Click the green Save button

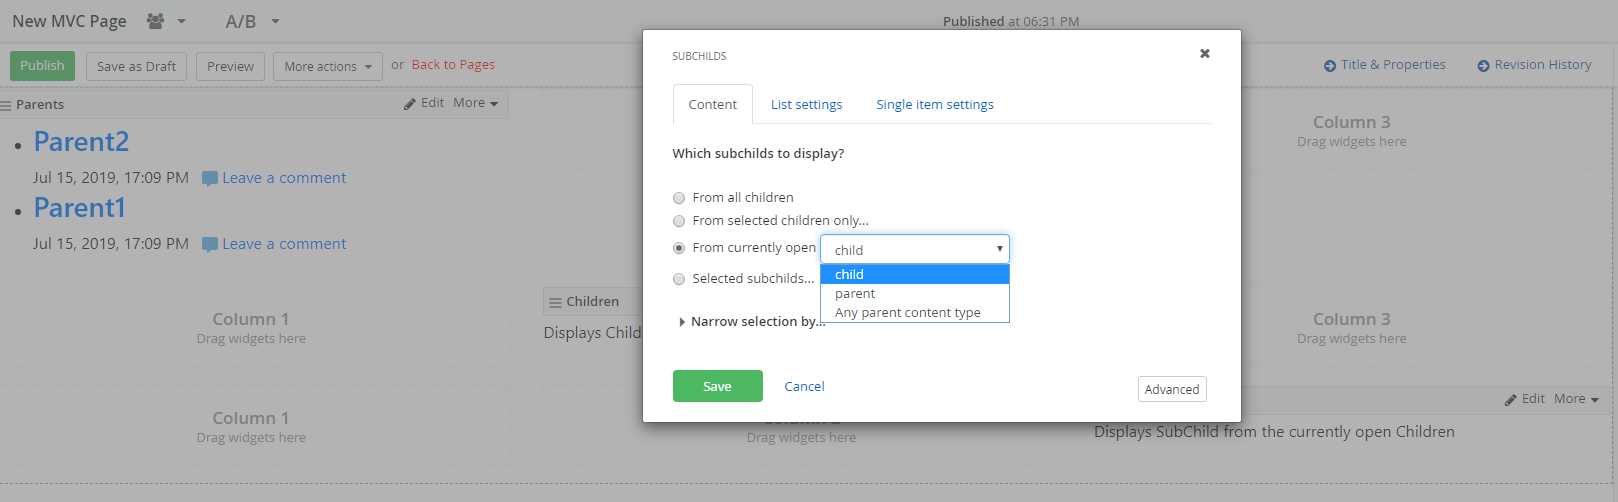tap(718, 386)
